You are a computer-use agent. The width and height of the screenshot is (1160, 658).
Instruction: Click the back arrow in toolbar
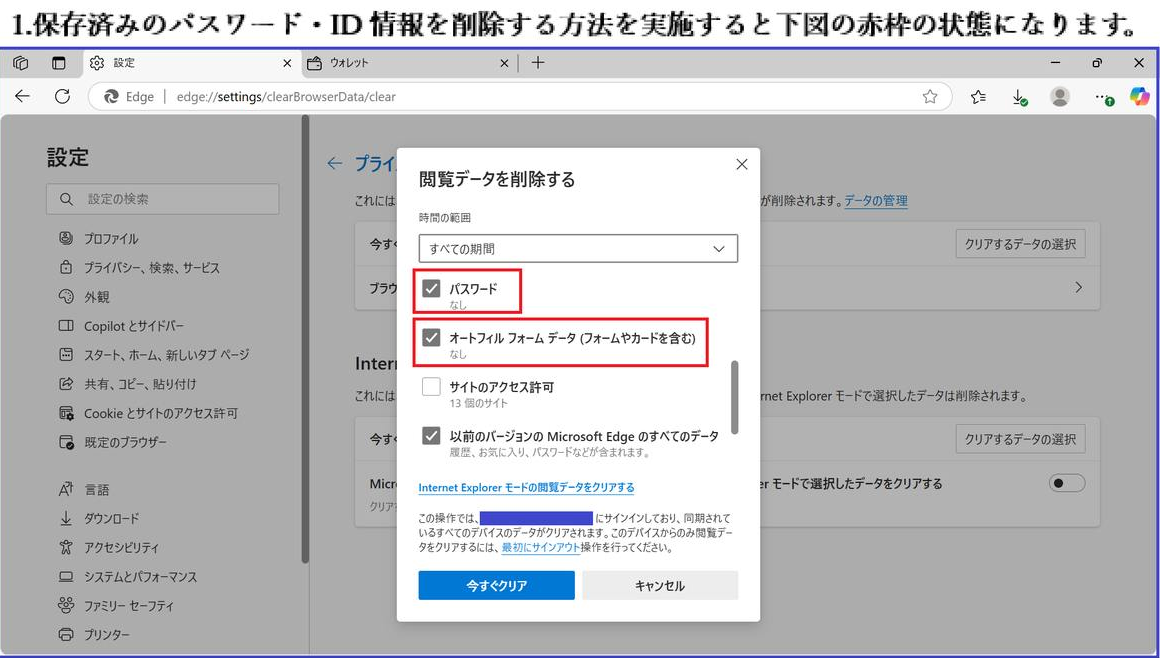[22, 97]
